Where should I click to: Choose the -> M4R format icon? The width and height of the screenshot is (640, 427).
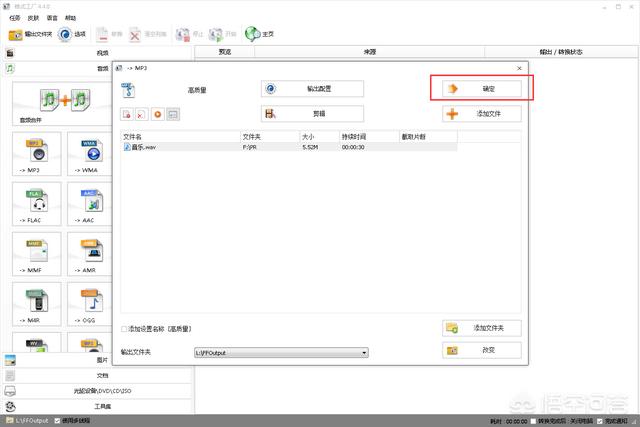point(37,304)
